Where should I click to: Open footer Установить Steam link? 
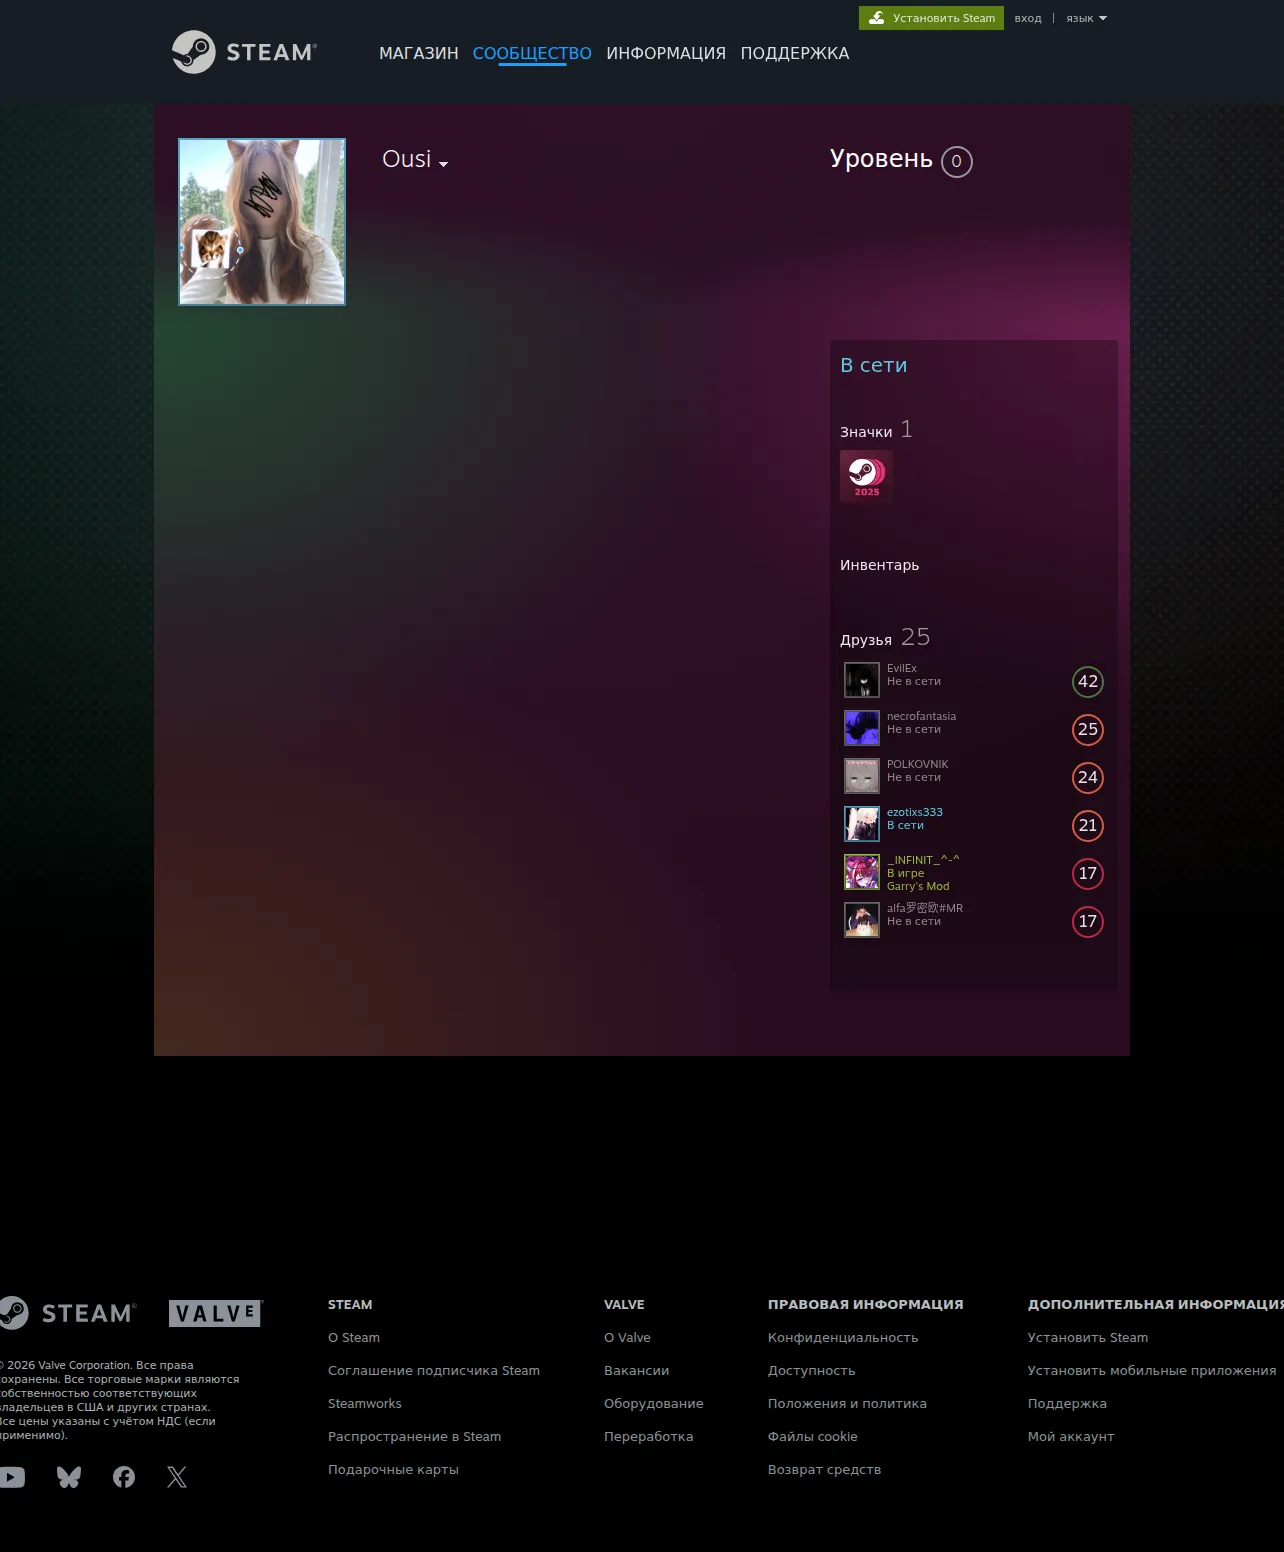1088,1337
